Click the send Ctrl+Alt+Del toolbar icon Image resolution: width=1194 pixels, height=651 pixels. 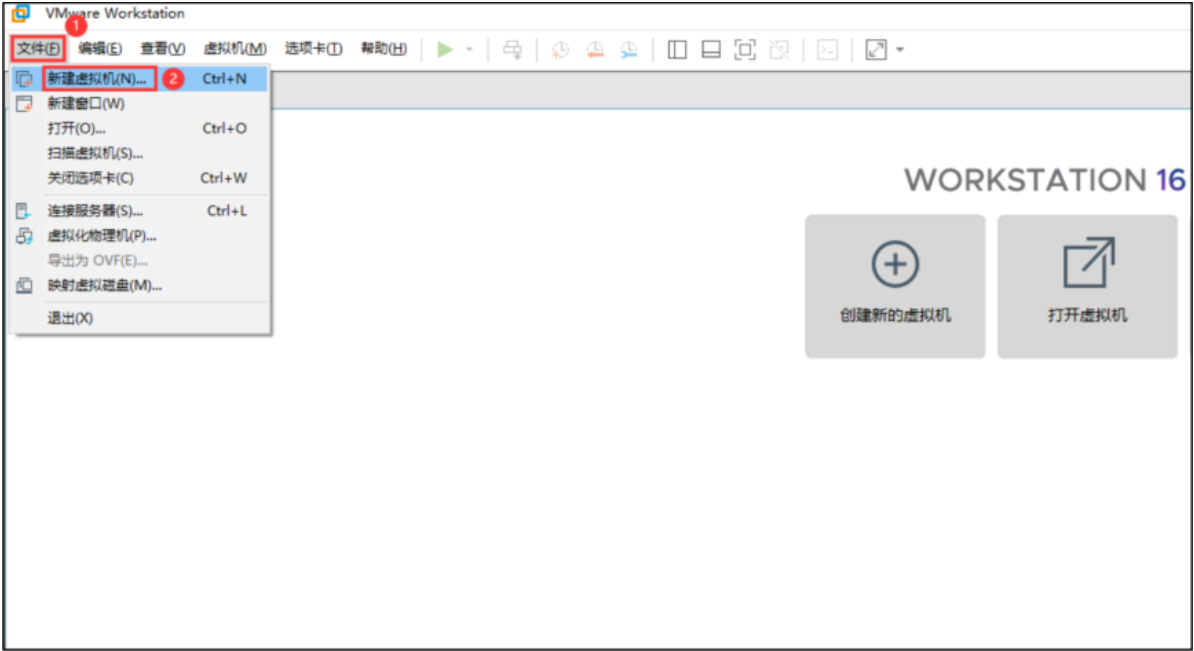(x=512, y=49)
